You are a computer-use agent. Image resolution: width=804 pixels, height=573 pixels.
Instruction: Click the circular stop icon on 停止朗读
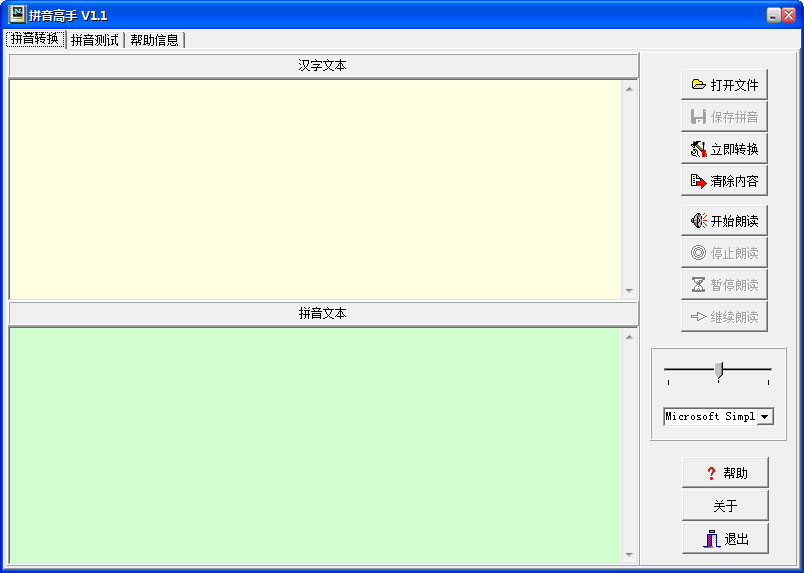tap(698, 253)
